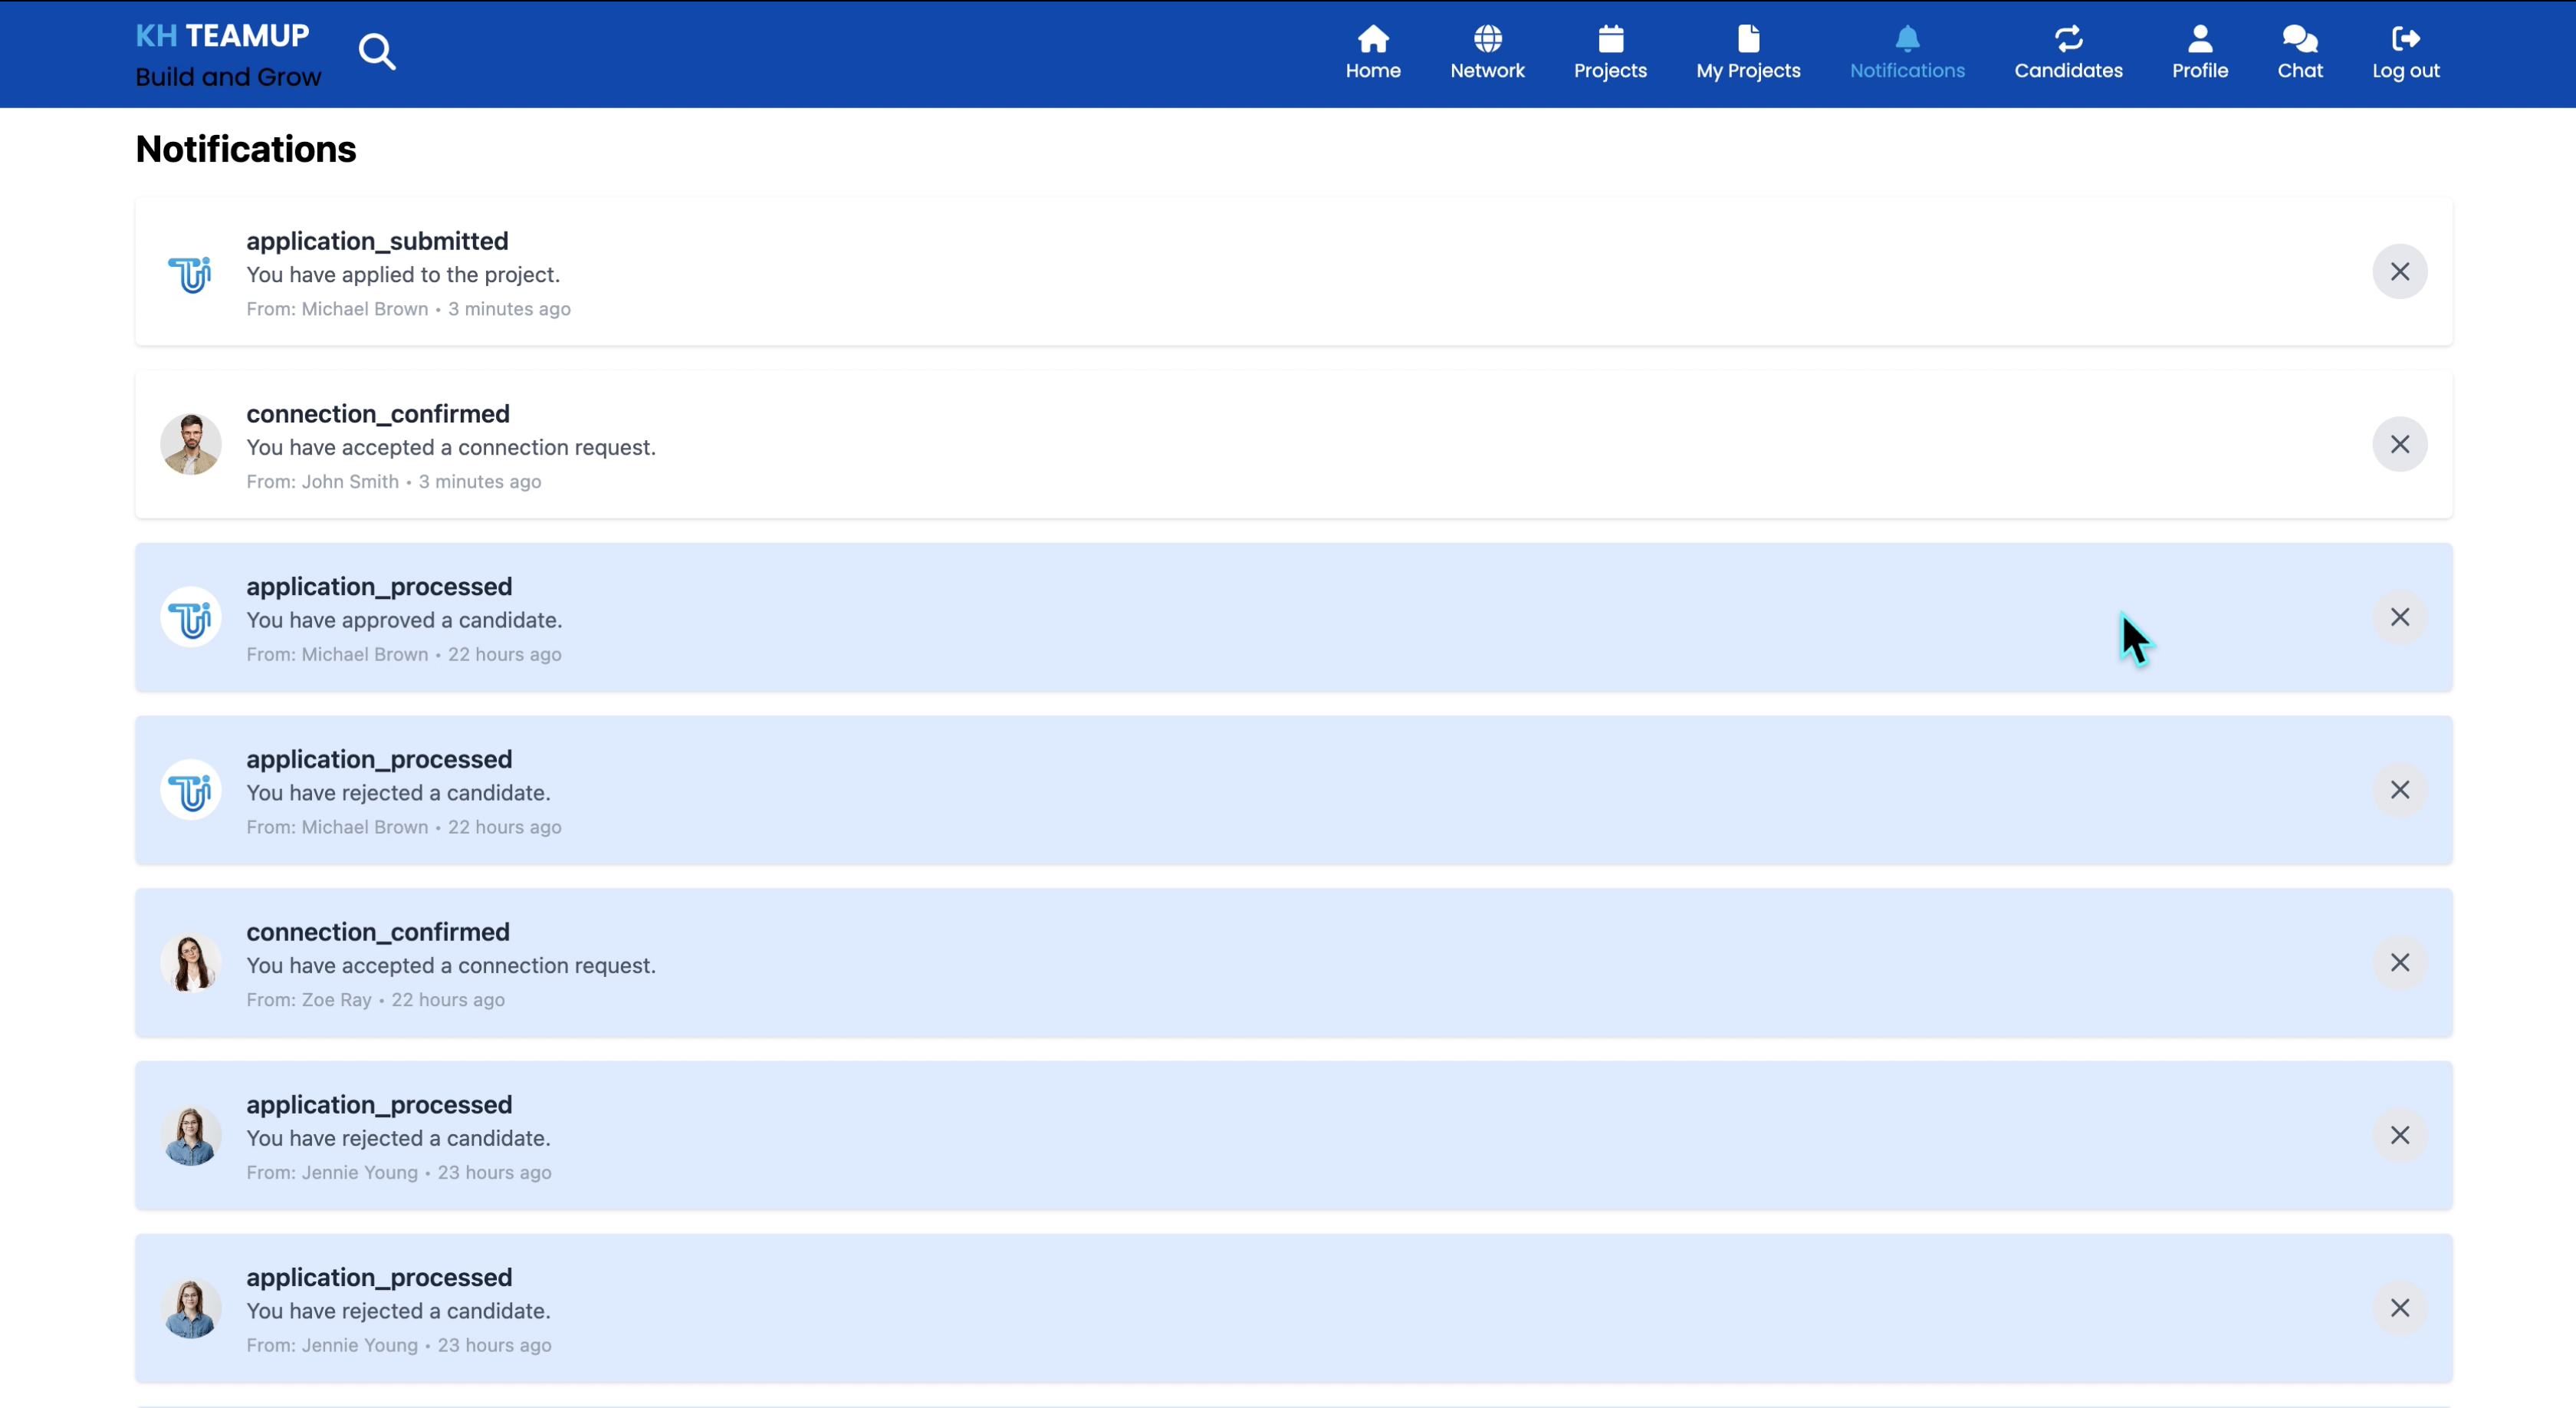Click the KH TEAMUP logo
The width and height of the screenshot is (2576, 1408).
click(223, 36)
